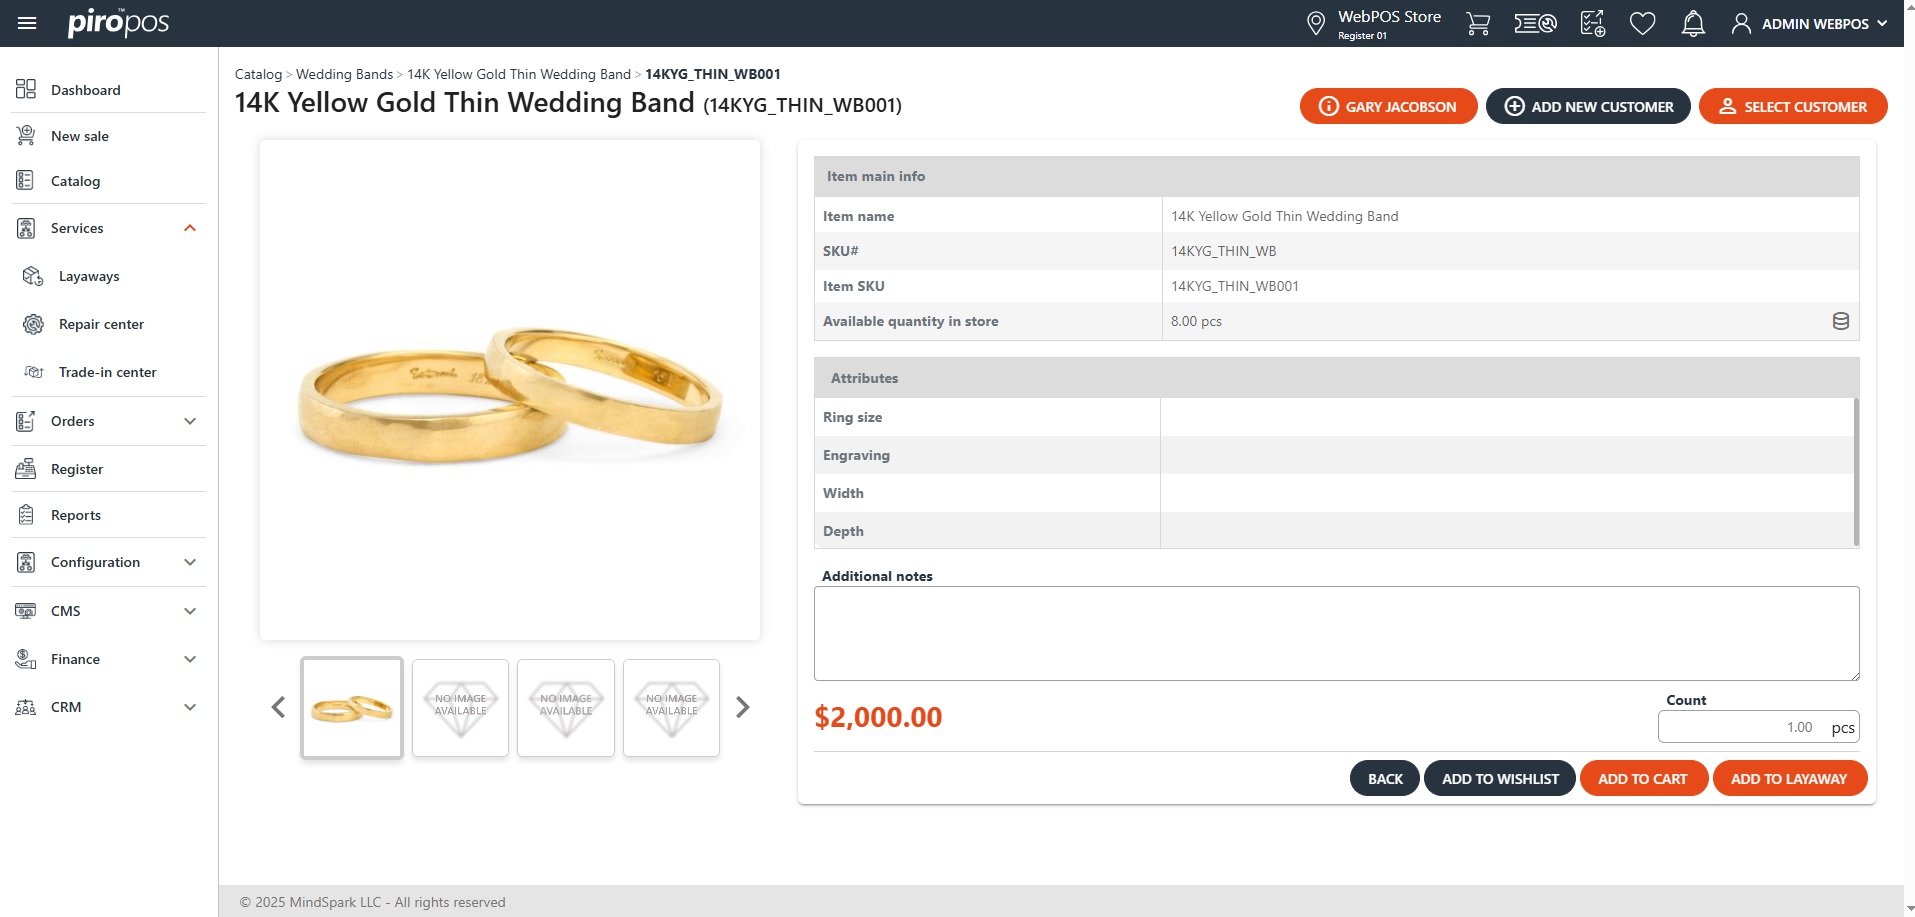This screenshot has width=1915, height=917.
Task: Click the Additional notes text area
Action: (1336, 633)
